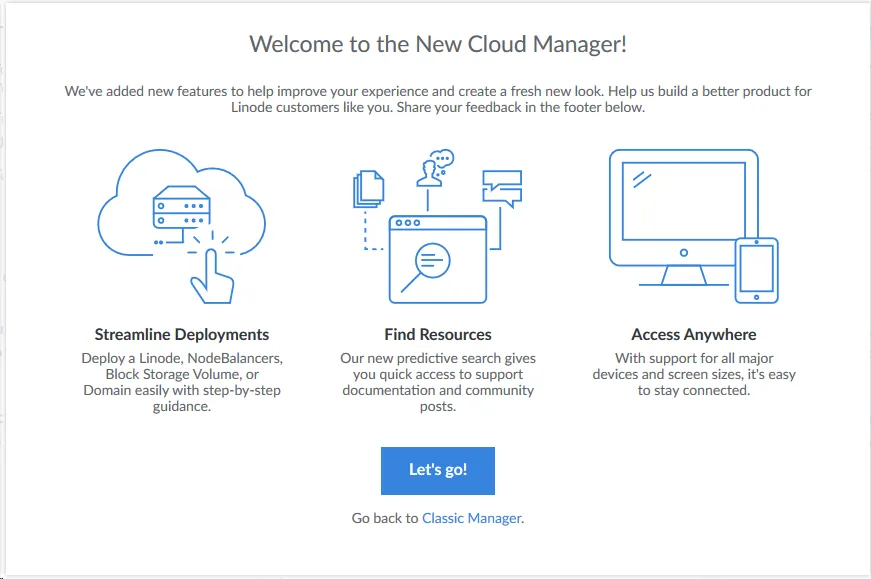Click the chat bubbles icon
This screenshot has height=579, width=871.
point(502,189)
